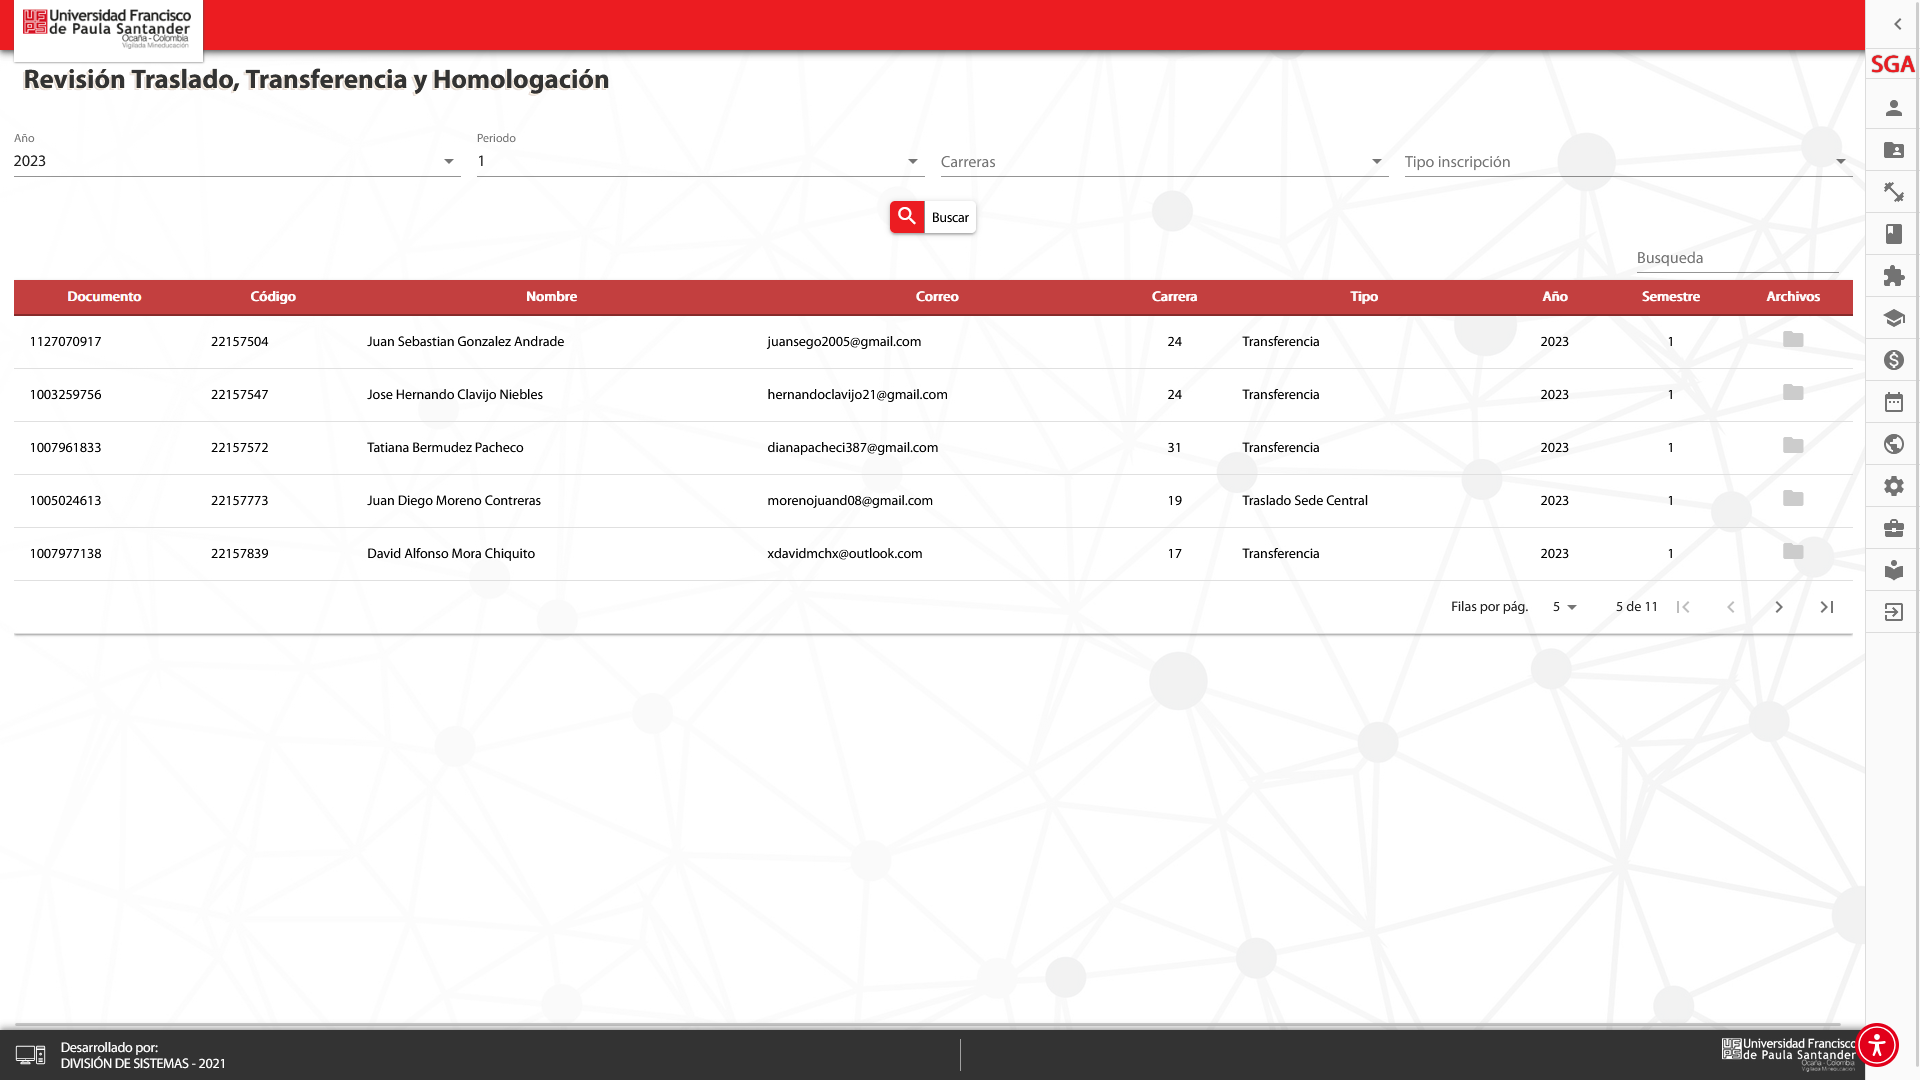Sort table by Nombre column header
Viewport: 1920px width, 1080px height.
coord(551,297)
